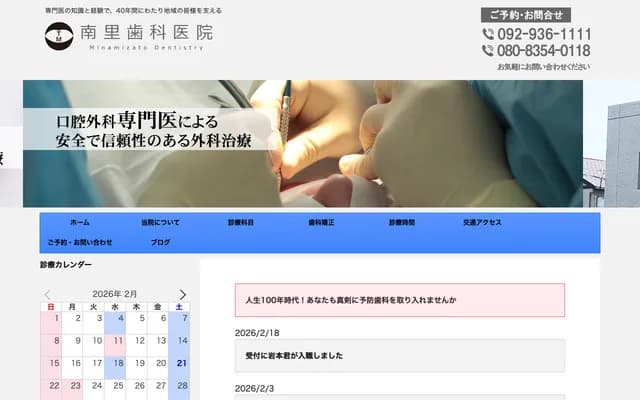The image size is (640, 400).
Task: Click phone icon beside 092-936-1111
Action: (488, 34)
